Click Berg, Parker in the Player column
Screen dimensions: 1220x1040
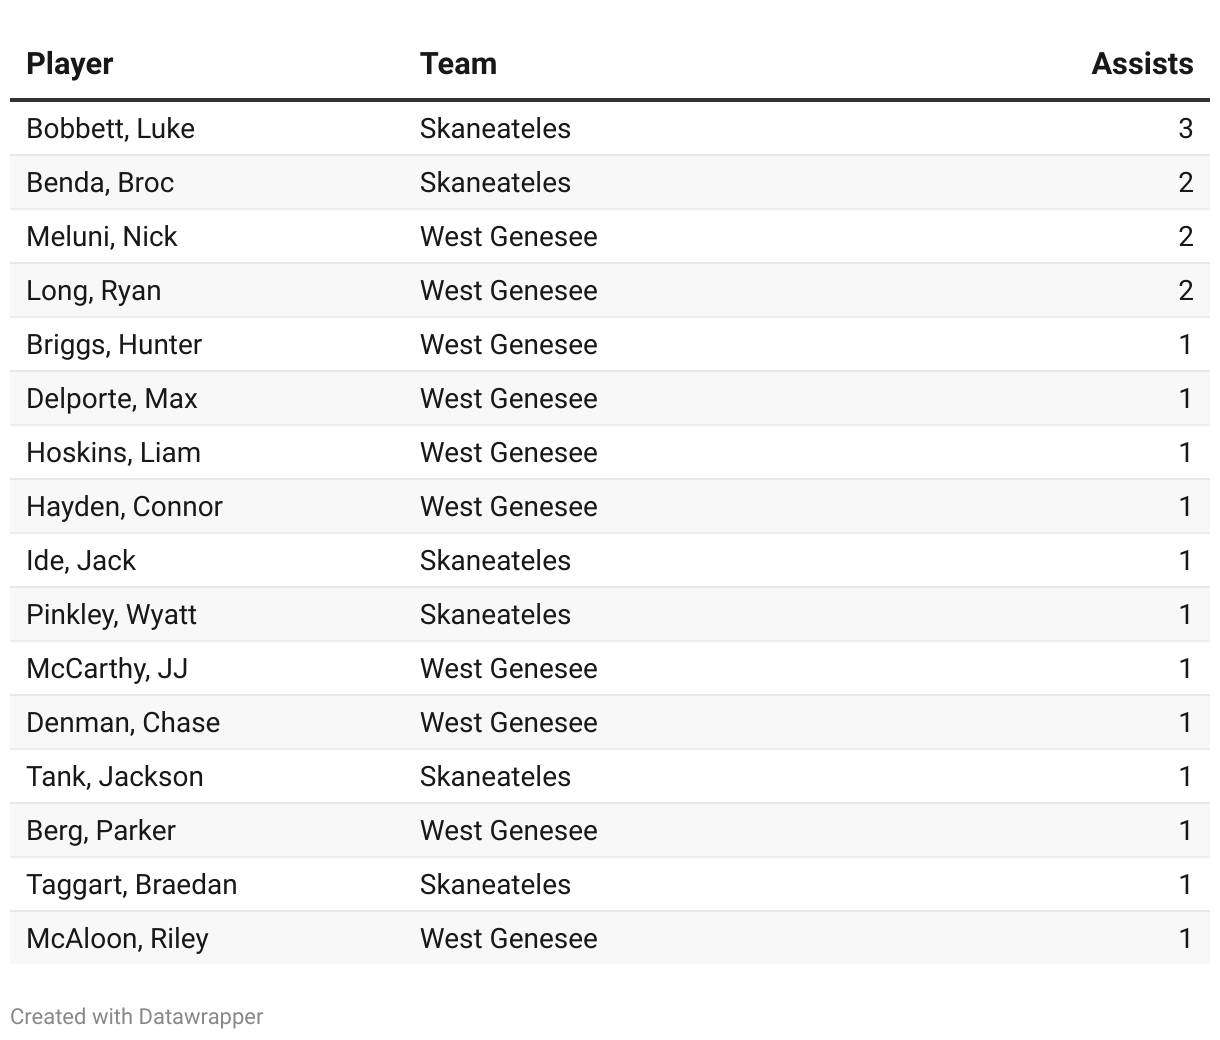[101, 831]
